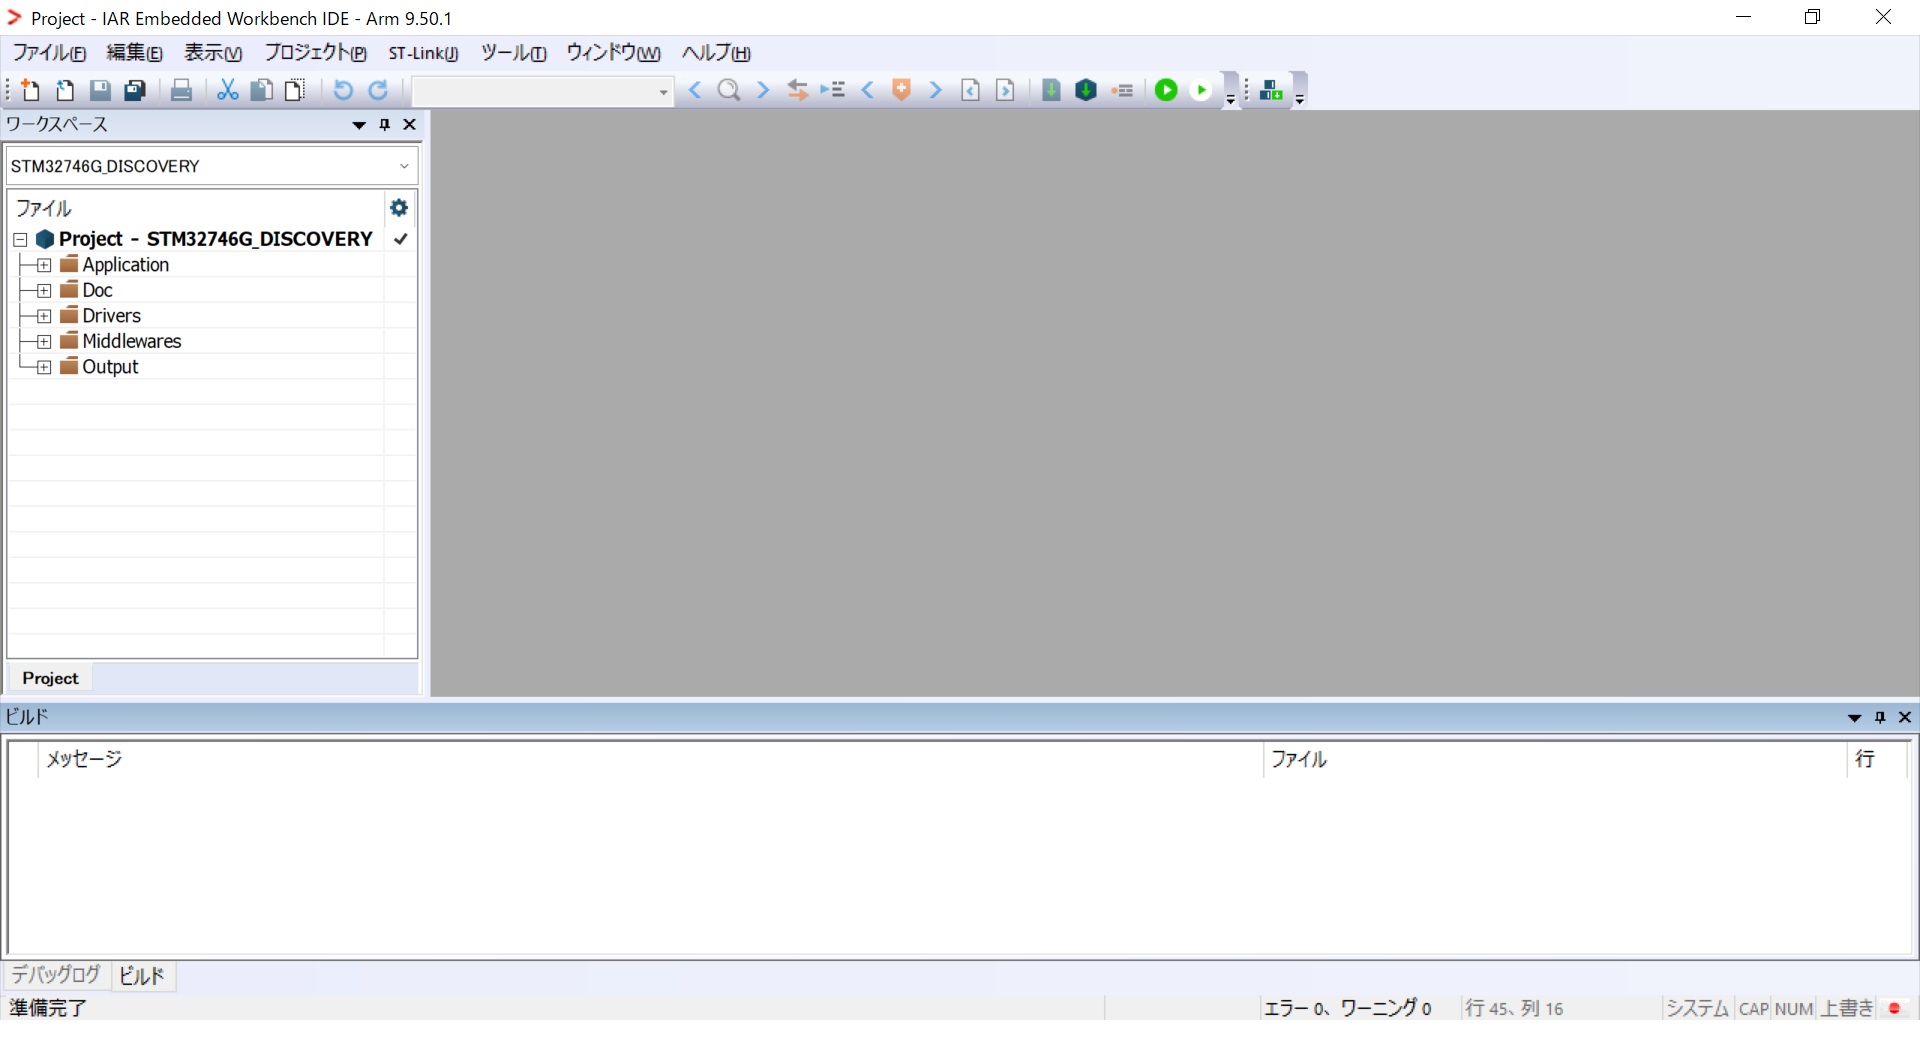Open the 編集 menu
Screen dimensions: 1920x1055
(x=134, y=53)
